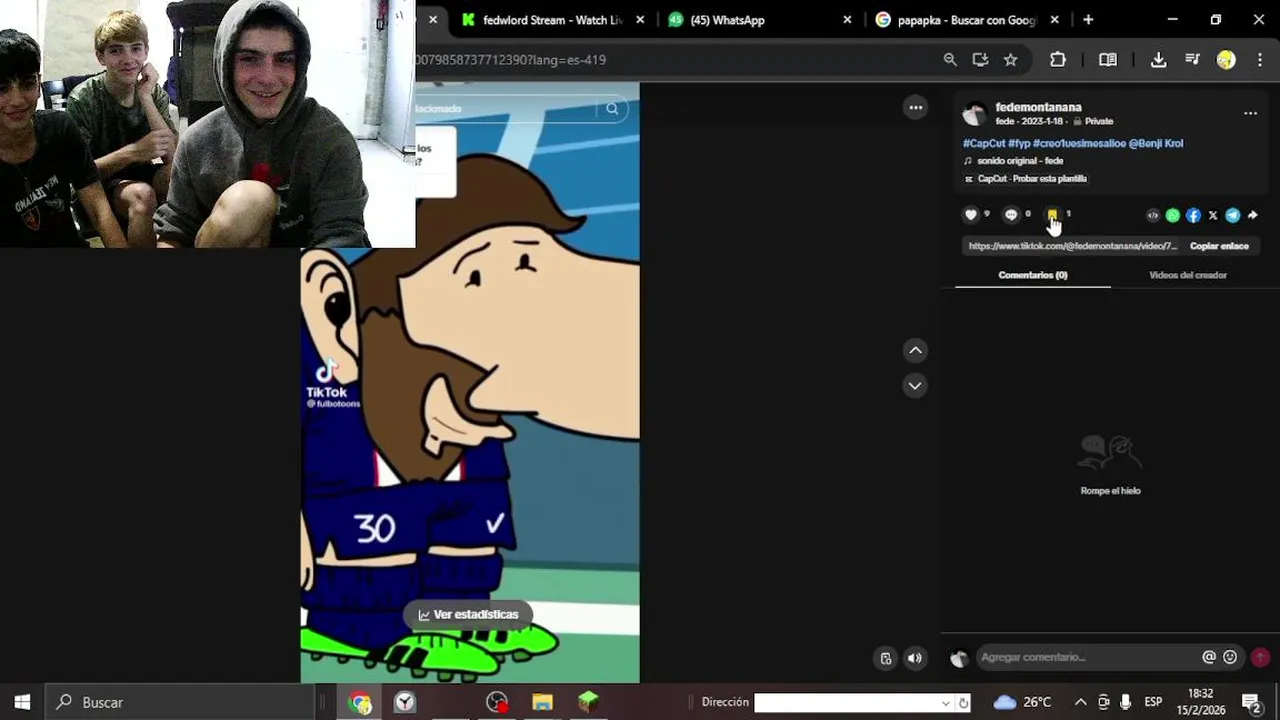The image size is (1280, 720).
Task: Click the refresh button on the Dirección toolbar
Action: (x=963, y=703)
